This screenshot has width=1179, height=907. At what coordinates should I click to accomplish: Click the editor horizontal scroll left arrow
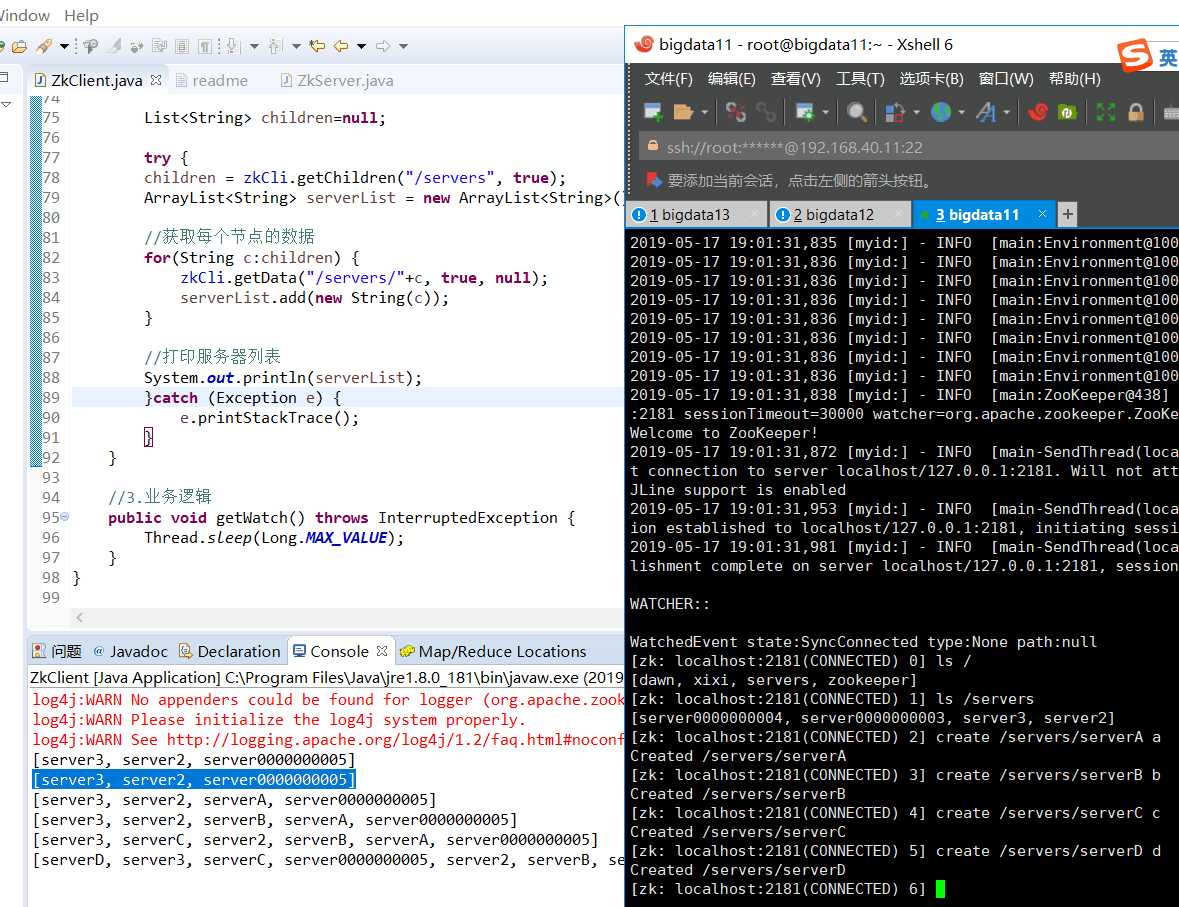(x=79, y=617)
